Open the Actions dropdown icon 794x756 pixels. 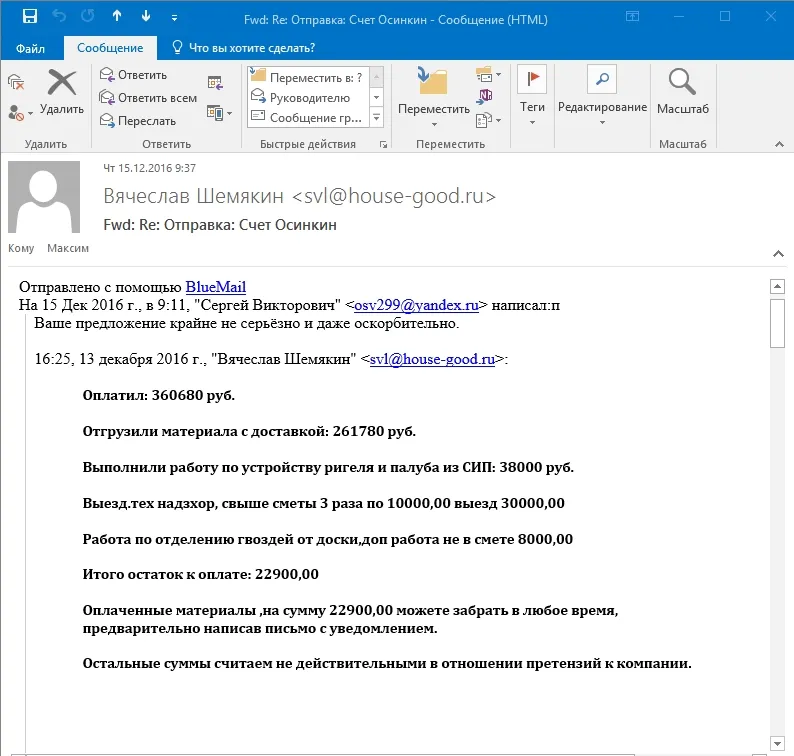click(488, 120)
